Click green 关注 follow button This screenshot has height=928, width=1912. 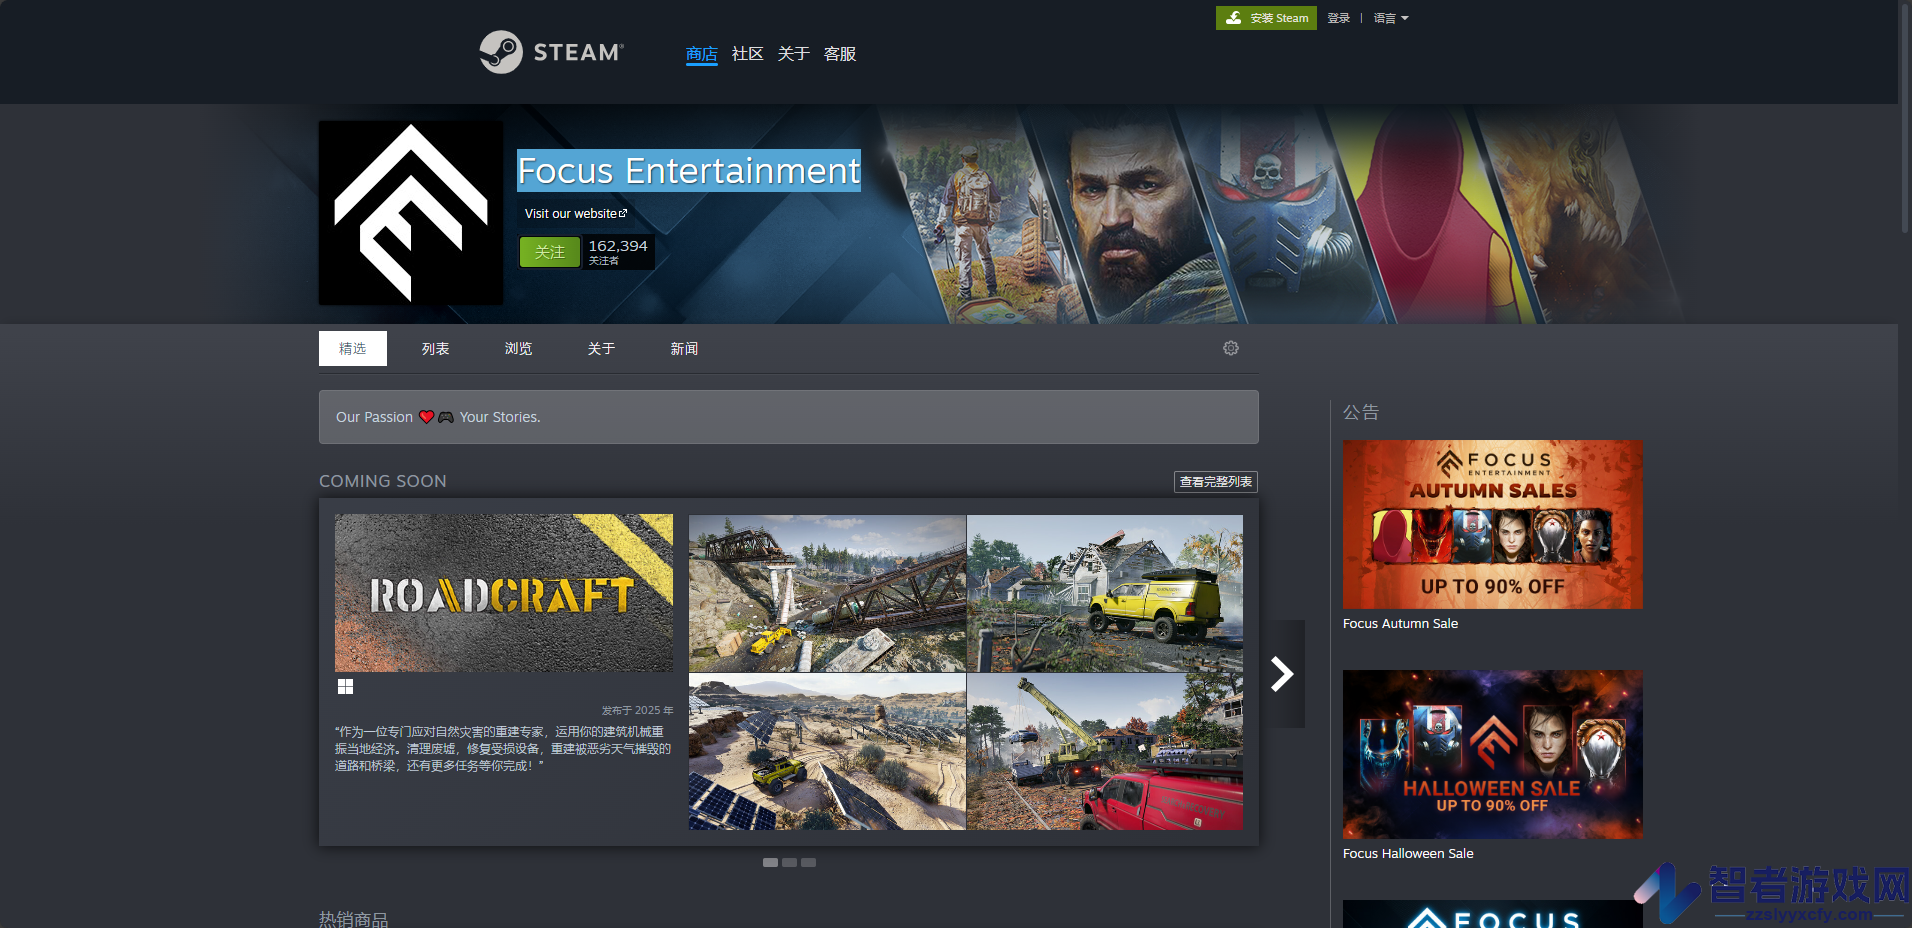(x=549, y=252)
